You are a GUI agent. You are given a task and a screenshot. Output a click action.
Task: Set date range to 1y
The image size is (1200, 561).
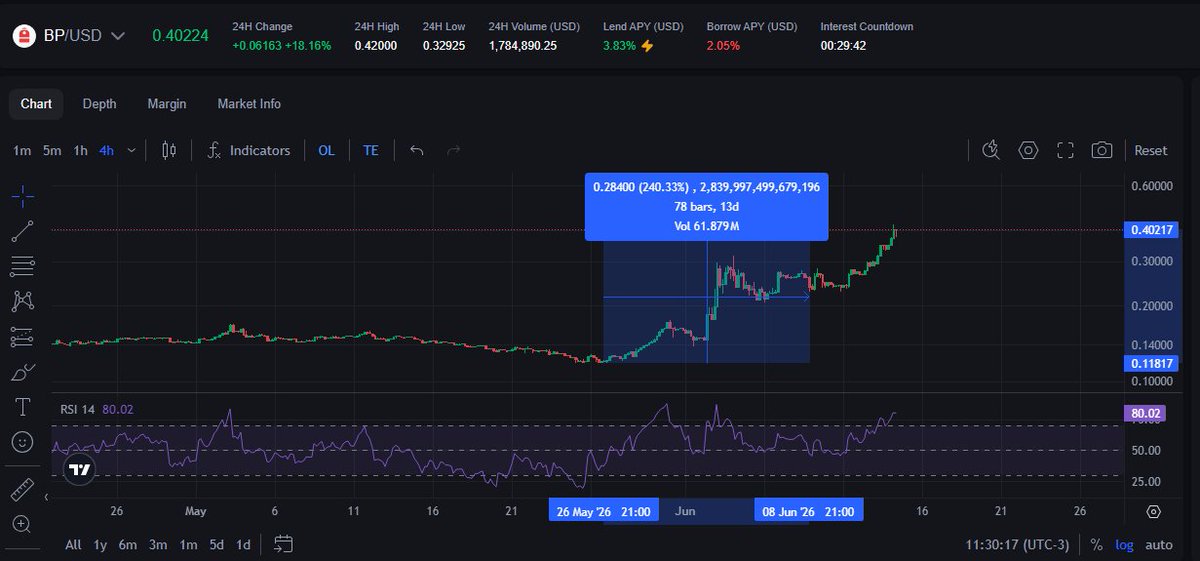coord(100,545)
